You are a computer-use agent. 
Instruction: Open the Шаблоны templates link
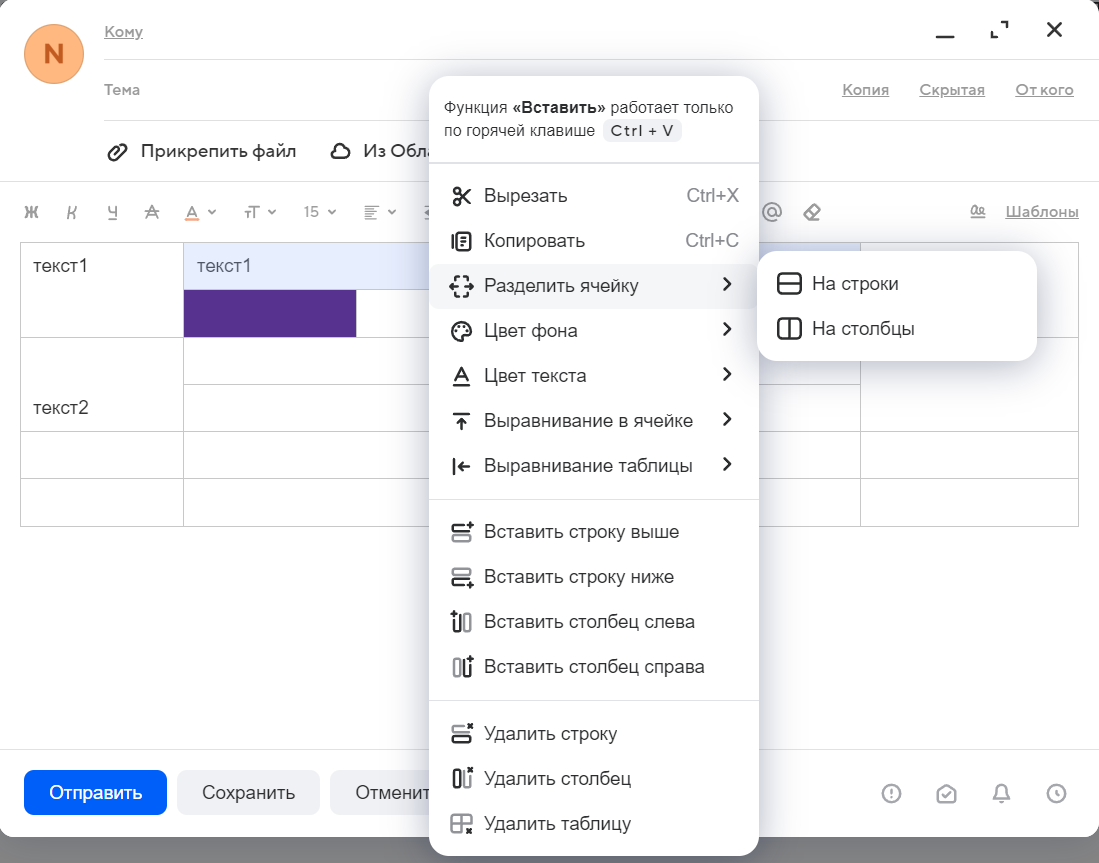(x=1041, y=212)
